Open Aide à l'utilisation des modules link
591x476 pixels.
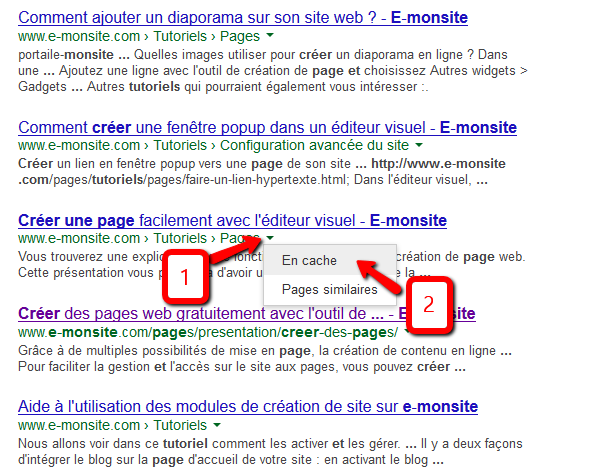(x=248, y=407)
